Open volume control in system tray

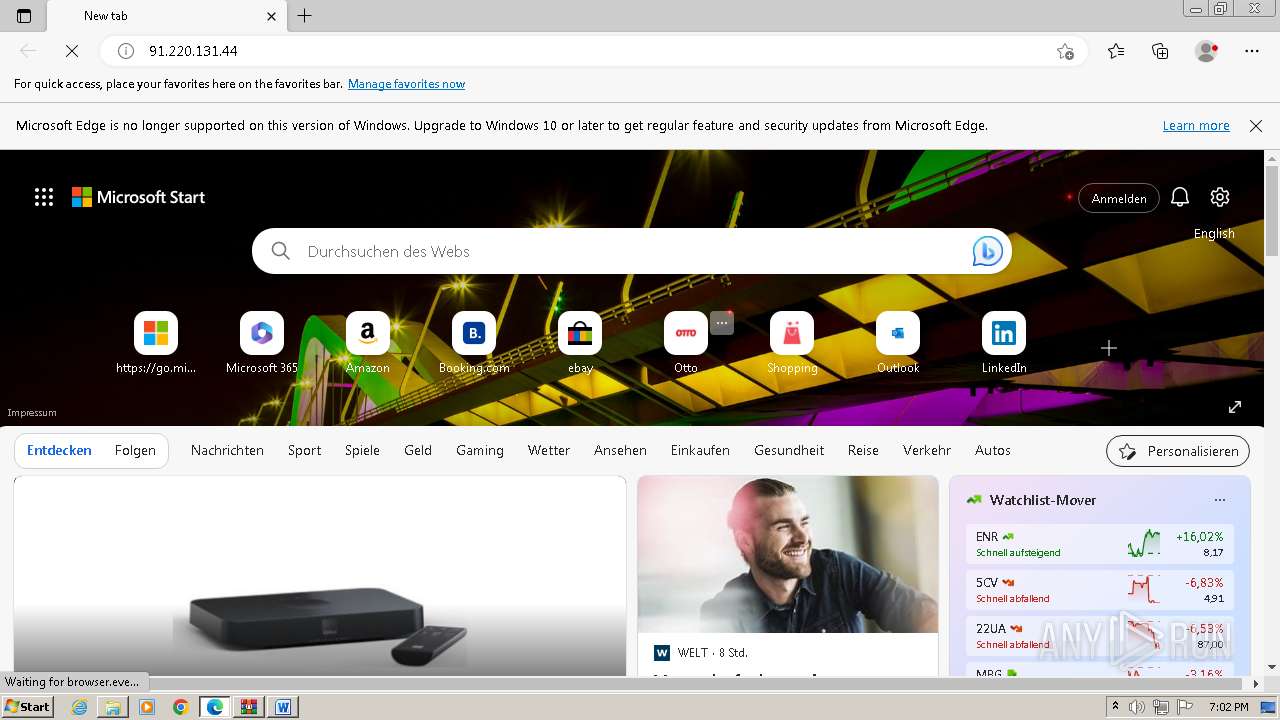point(1137,707)
